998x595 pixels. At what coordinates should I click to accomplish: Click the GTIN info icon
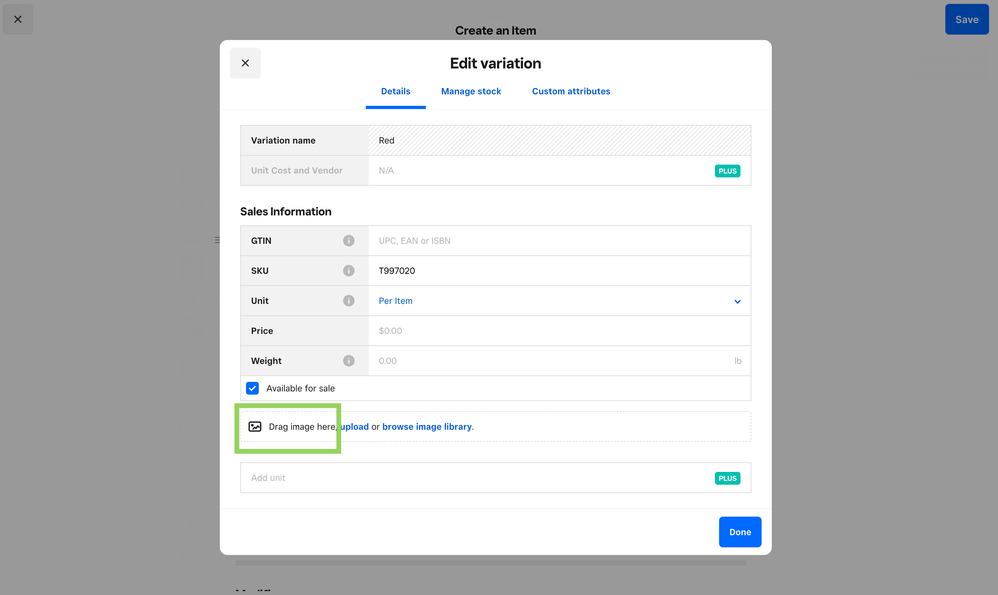click(x=349, y=241)
